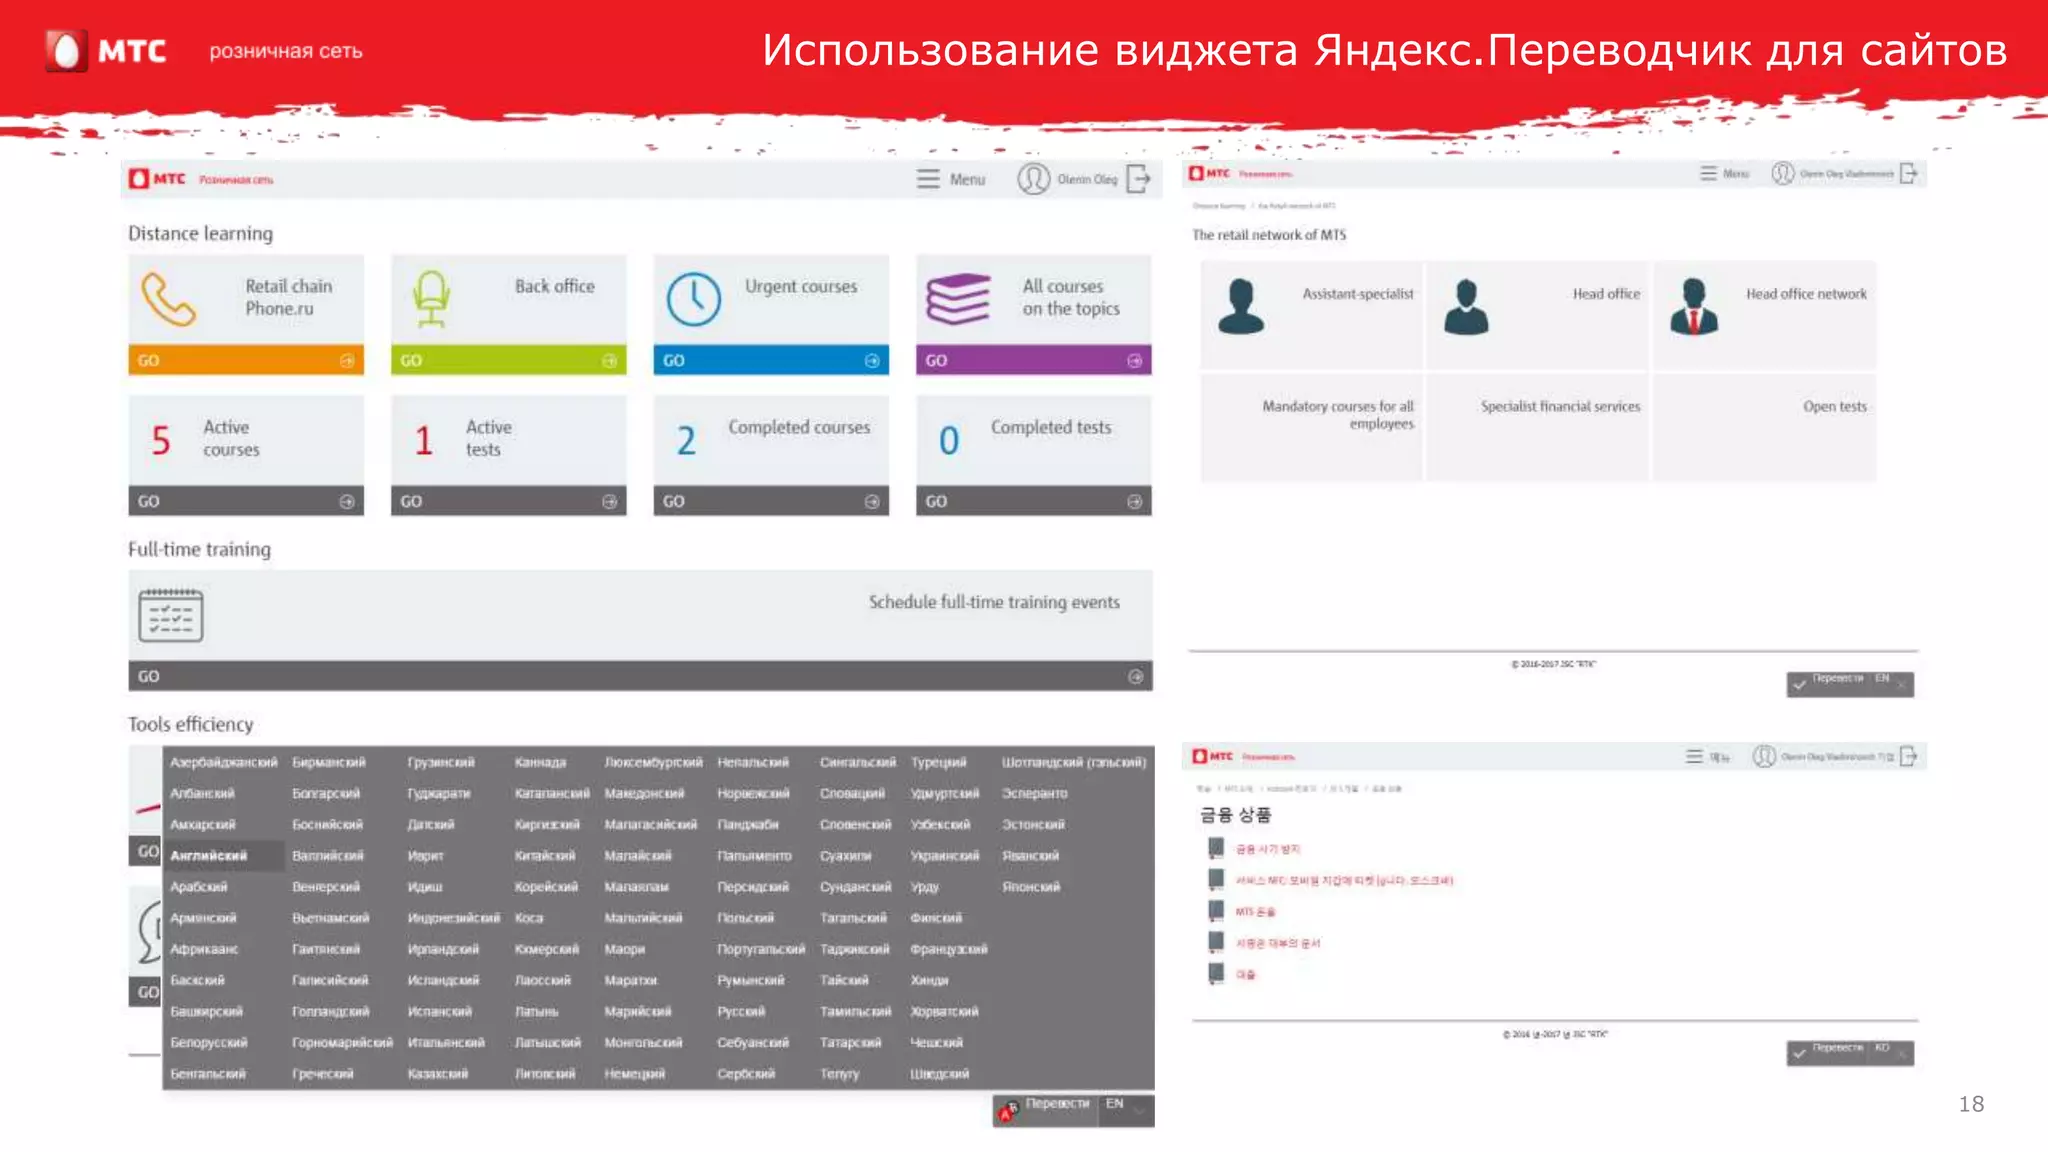Open Specialist financial services tile

tap(1537, 428)
